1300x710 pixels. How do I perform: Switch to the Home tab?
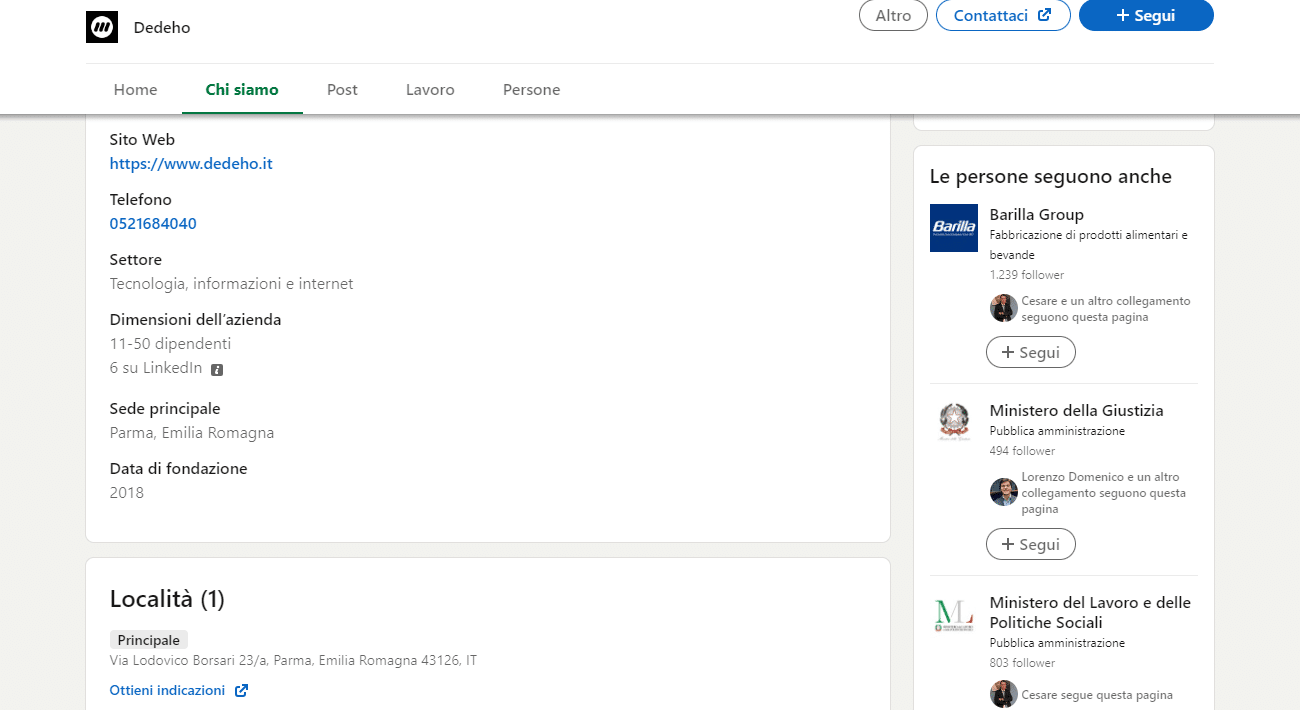click(135, 90)
